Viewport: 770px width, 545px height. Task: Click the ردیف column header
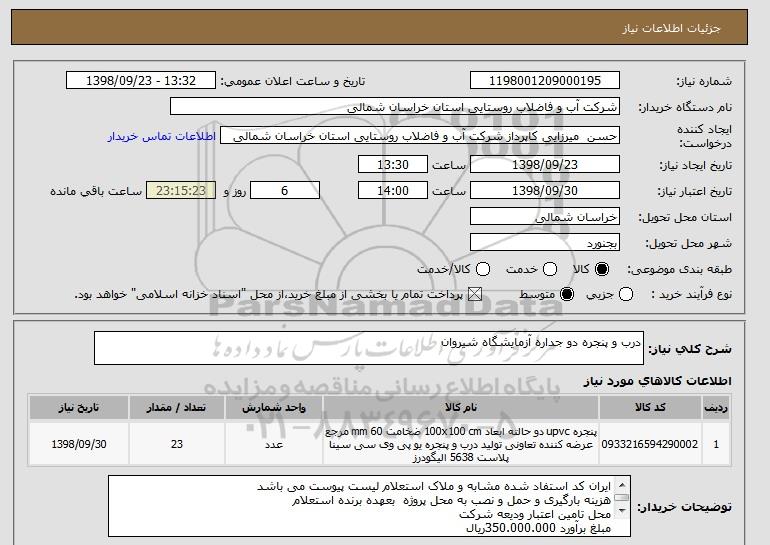pos(716,408)
